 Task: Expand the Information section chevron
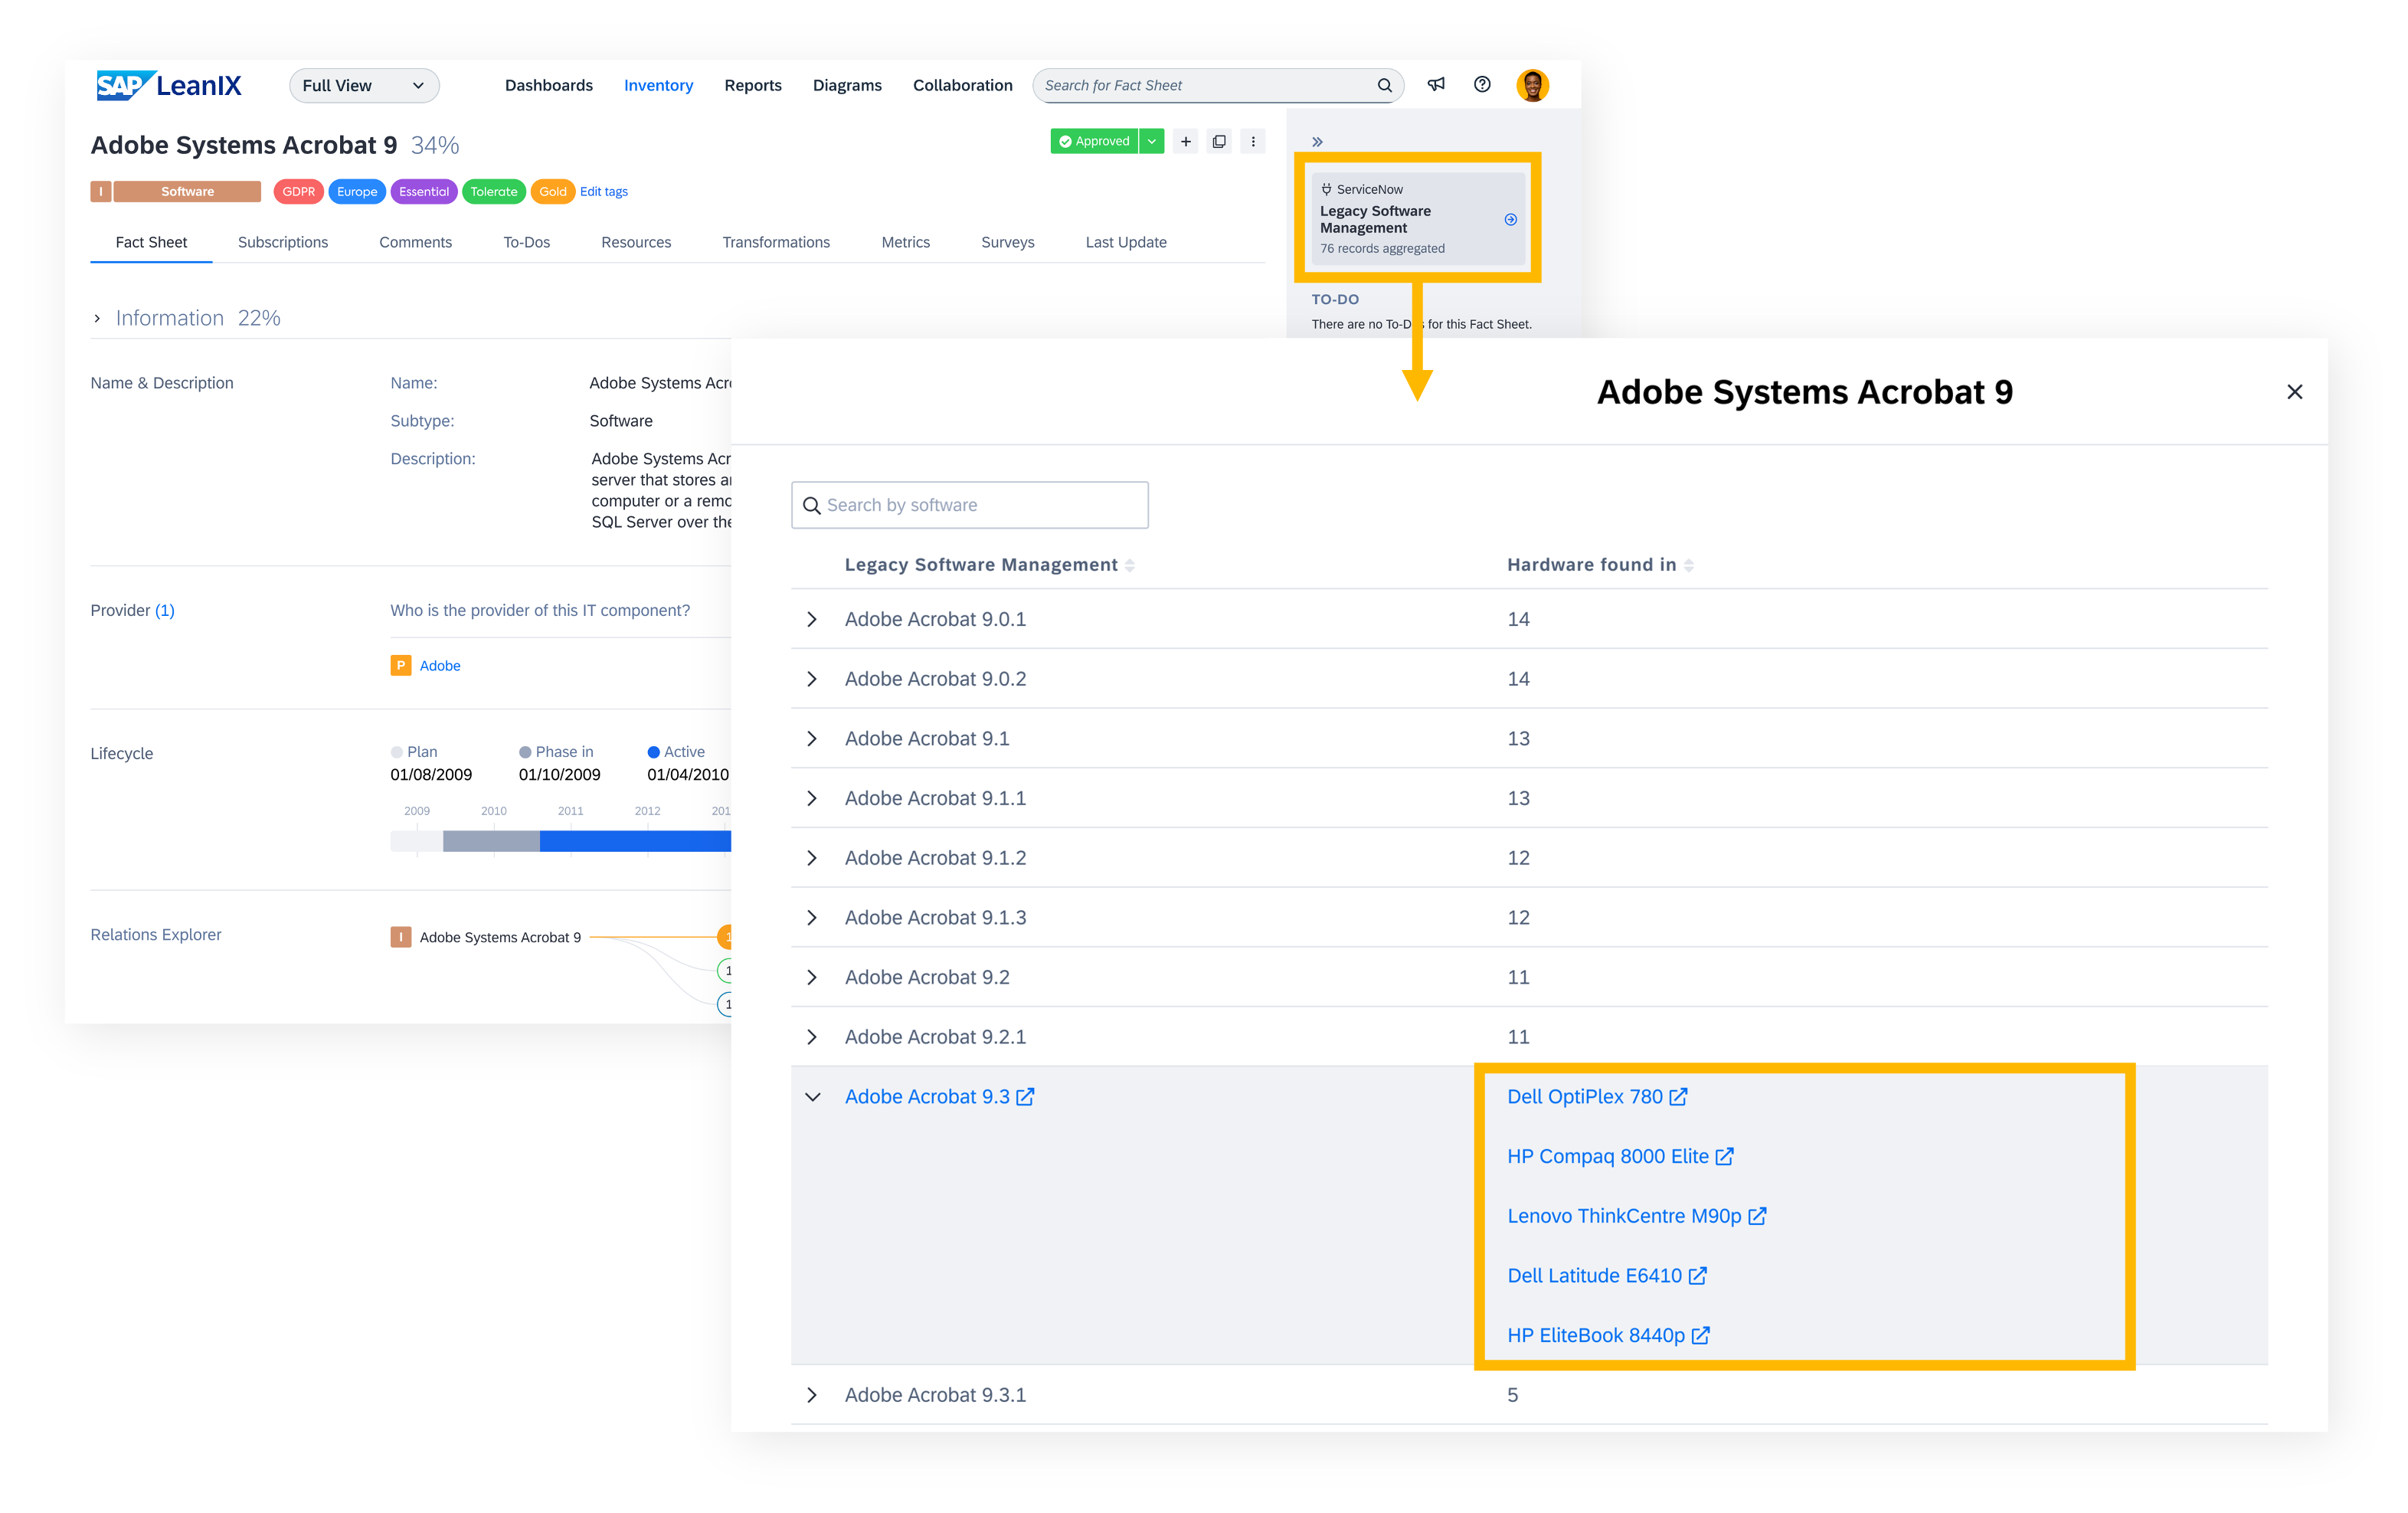point(97,318)
